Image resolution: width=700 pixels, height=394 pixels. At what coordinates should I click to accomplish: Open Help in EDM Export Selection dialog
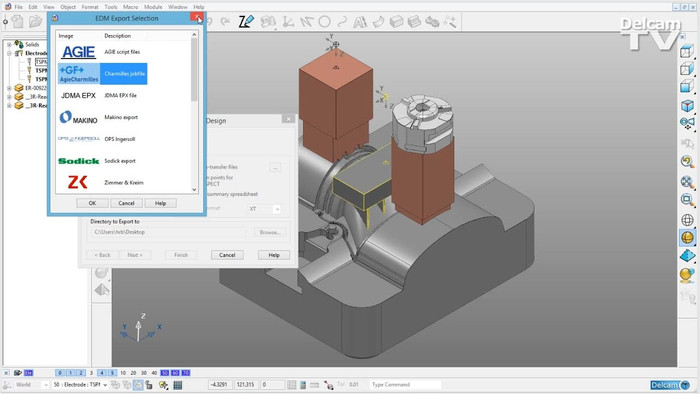160,203
